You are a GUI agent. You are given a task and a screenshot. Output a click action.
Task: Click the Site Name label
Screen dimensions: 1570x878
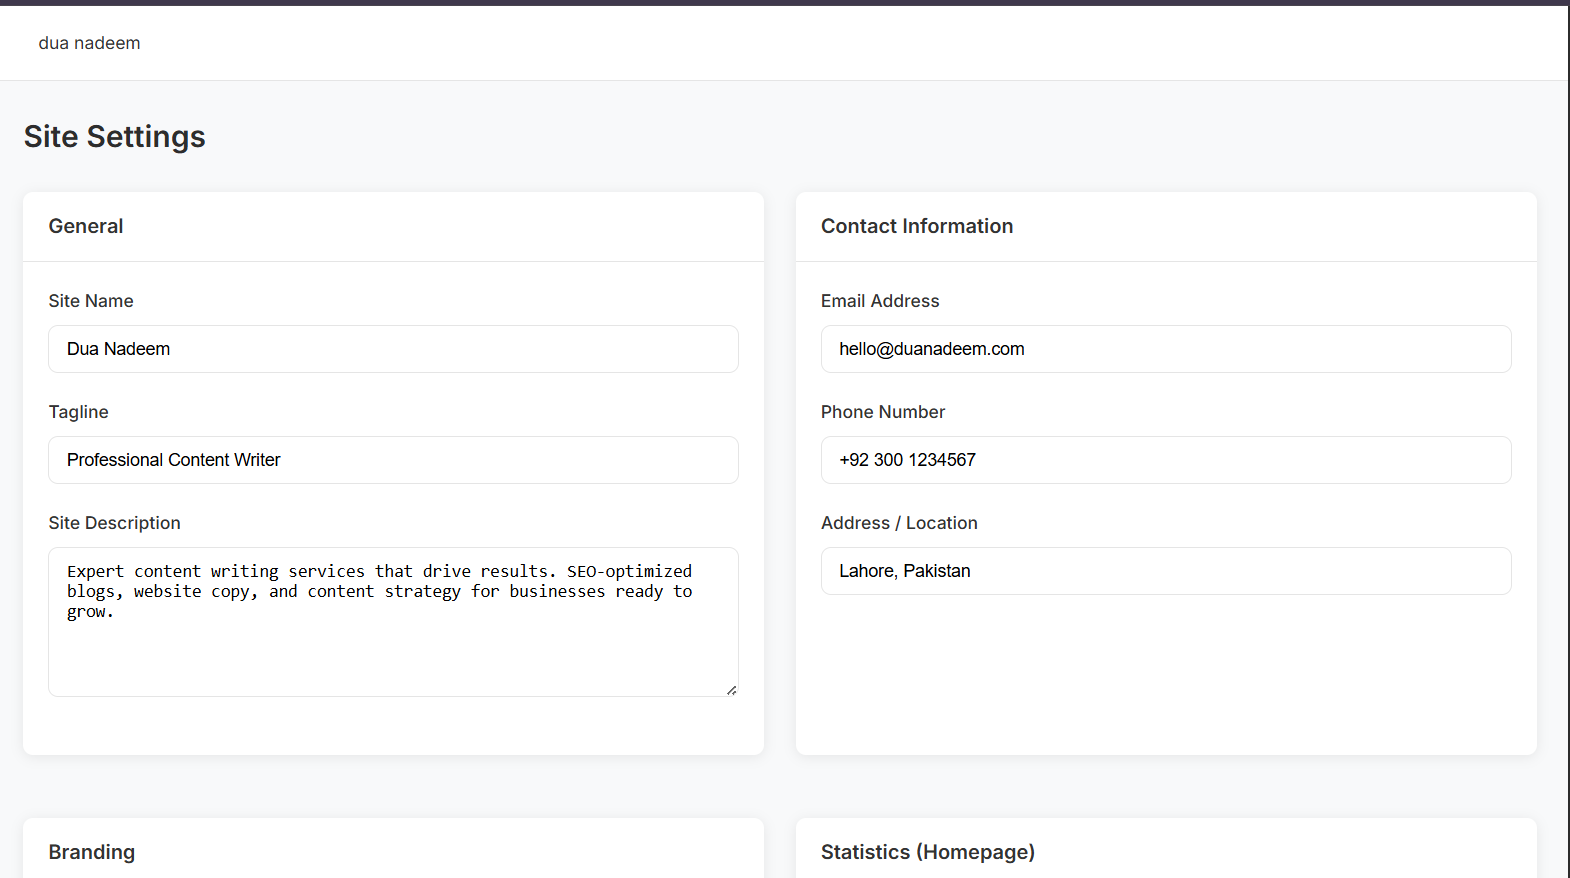tap(91, 301)
